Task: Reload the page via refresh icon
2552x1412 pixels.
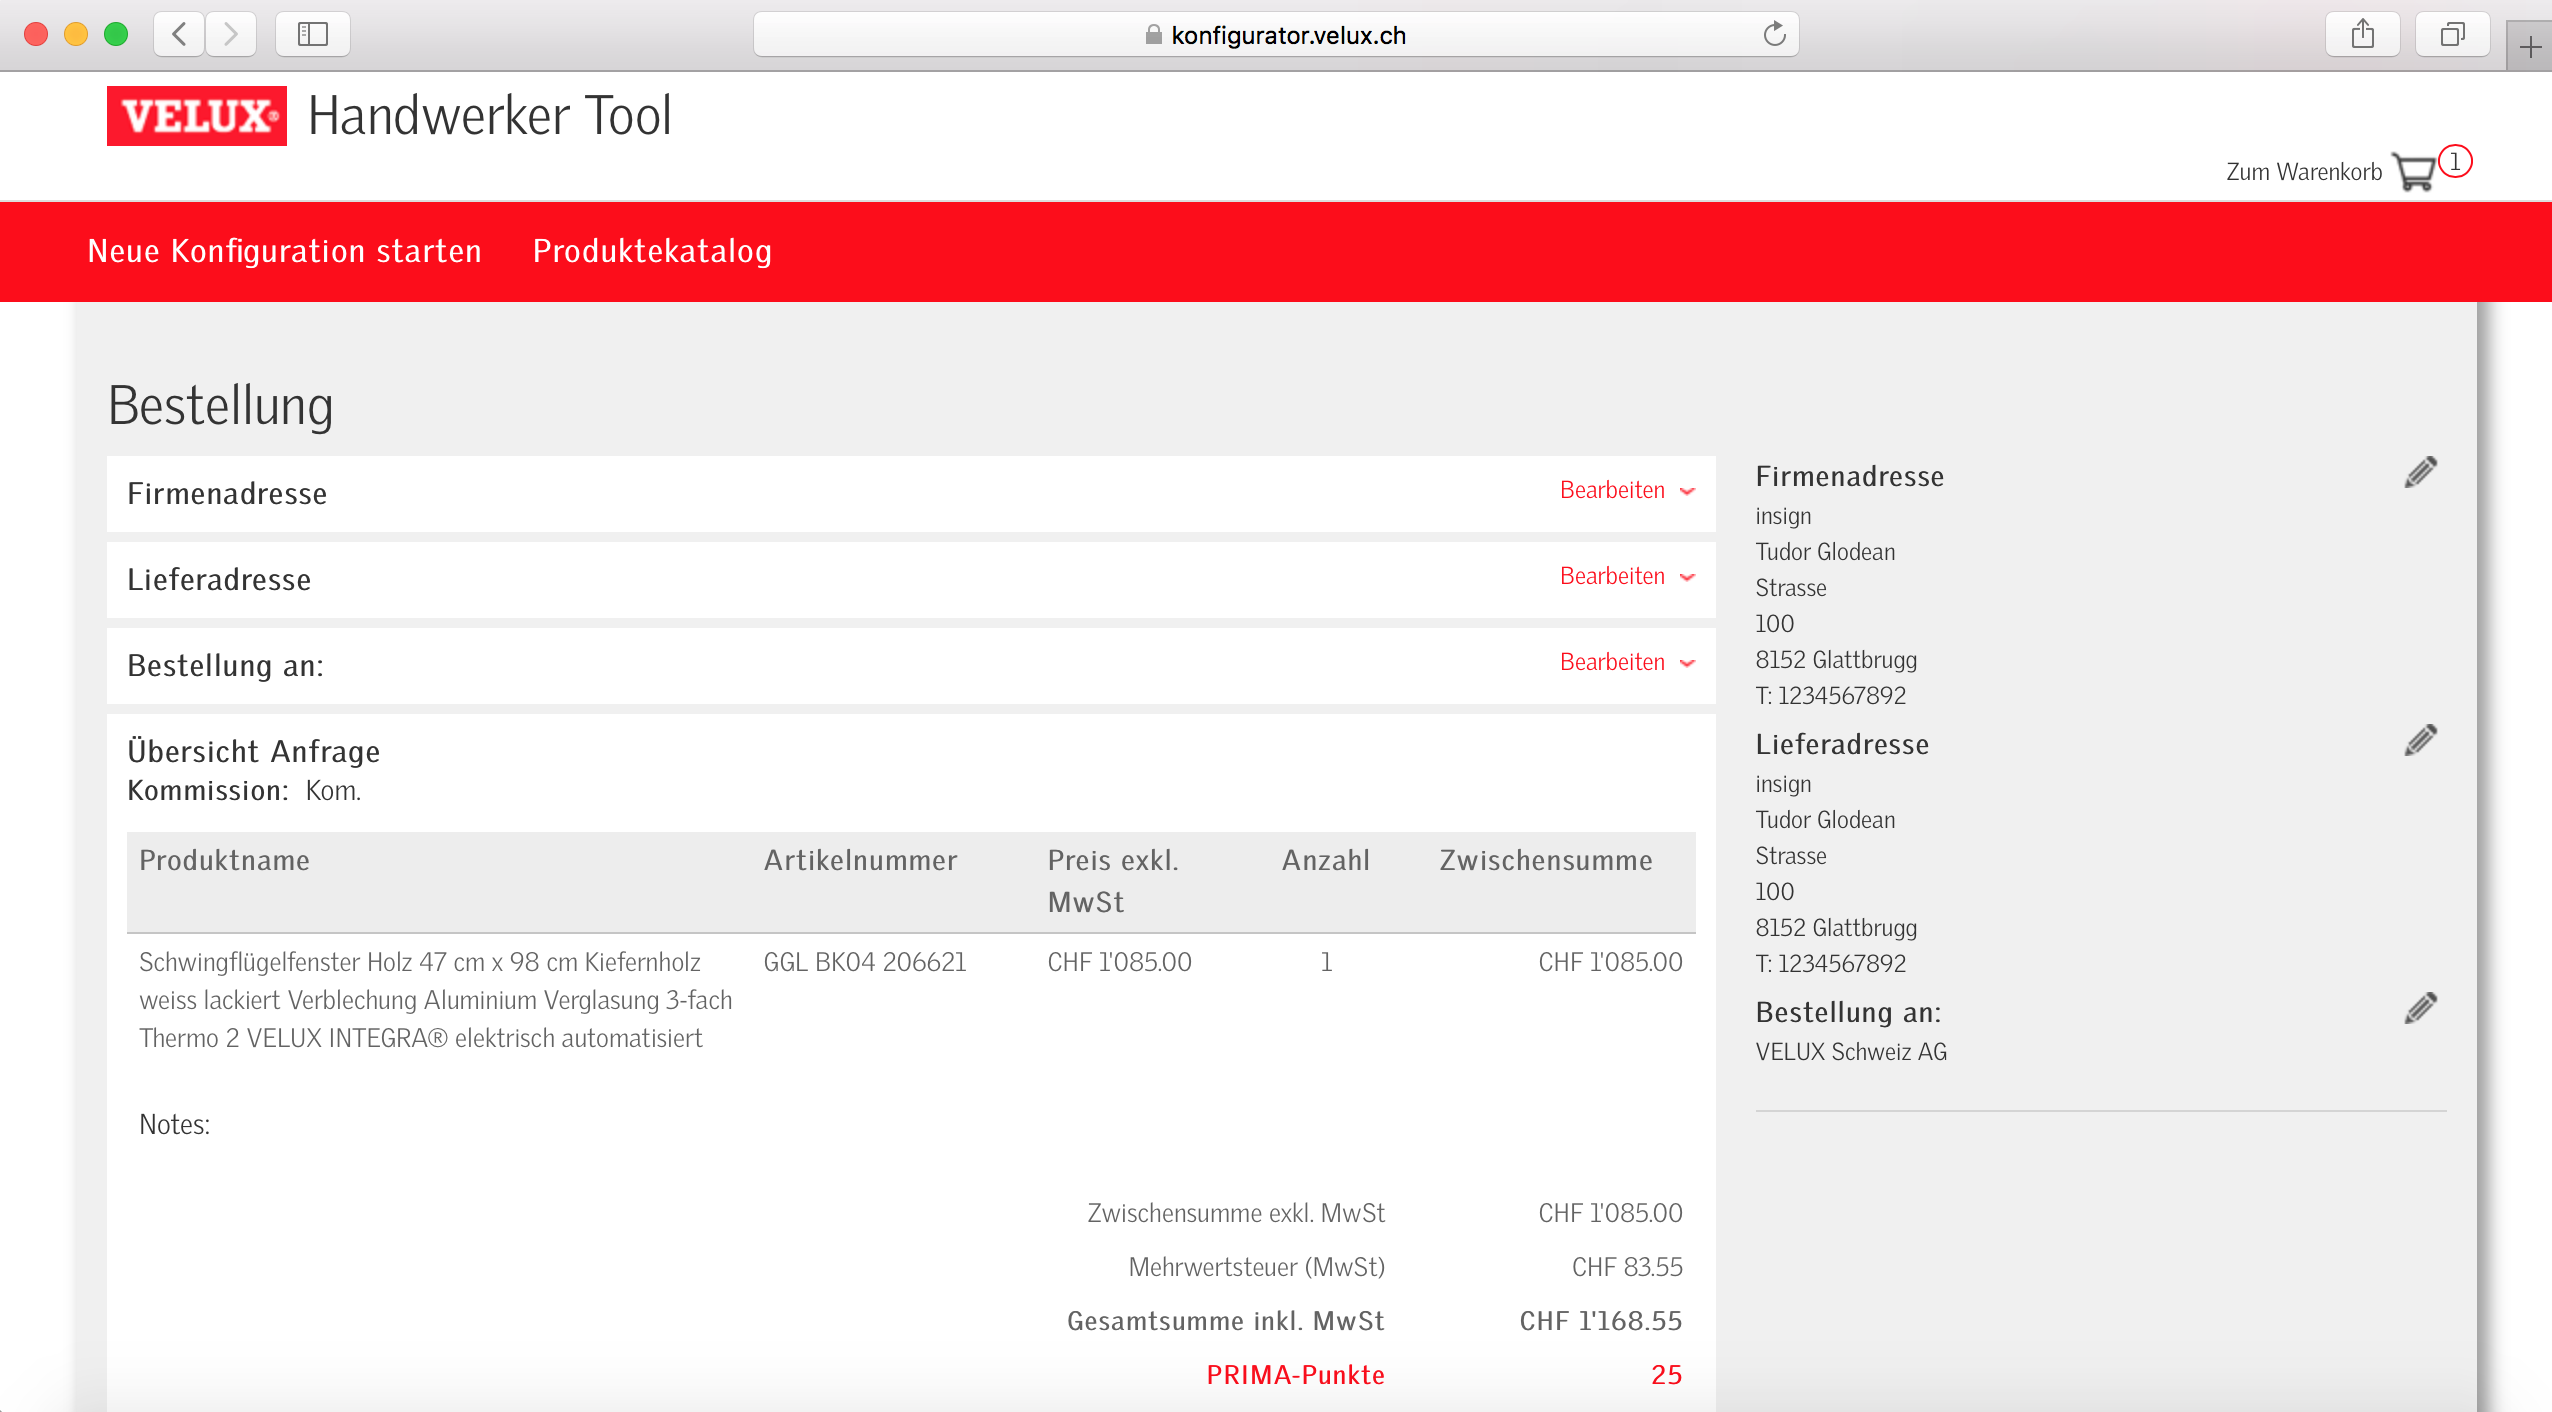Action: click(x=1774, y=34)
